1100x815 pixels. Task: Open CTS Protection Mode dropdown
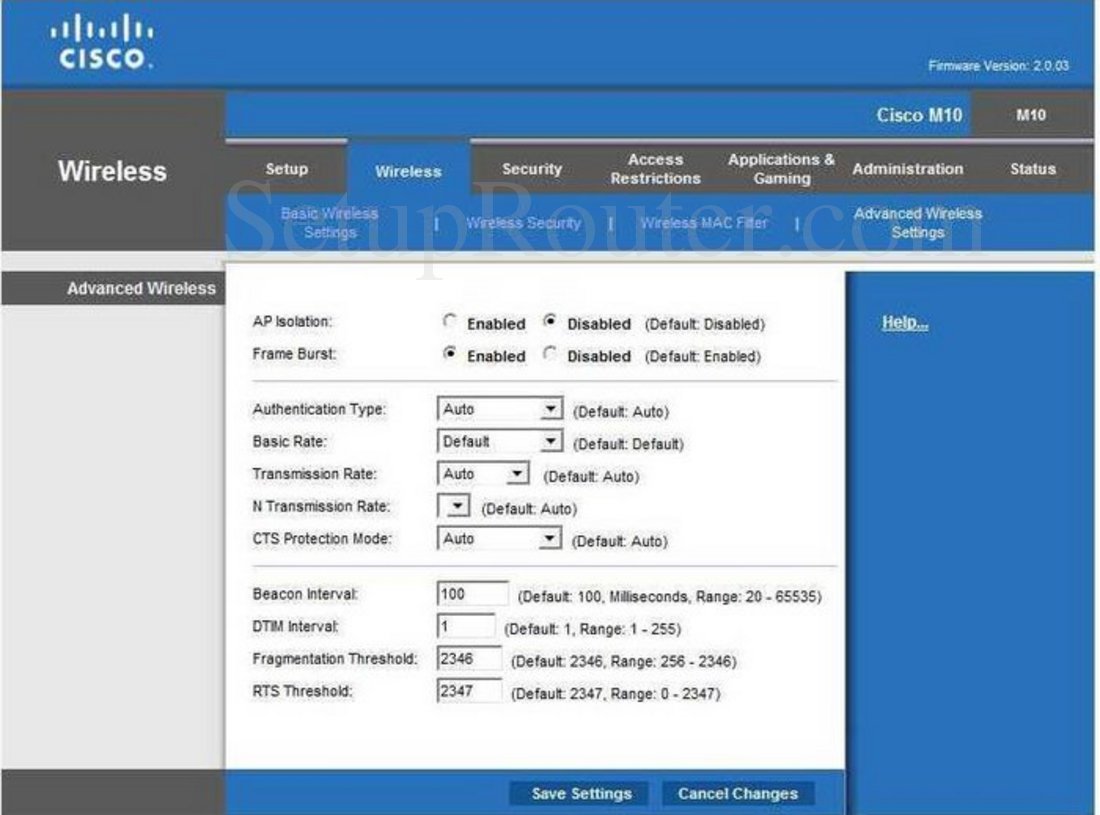[499, 539]
